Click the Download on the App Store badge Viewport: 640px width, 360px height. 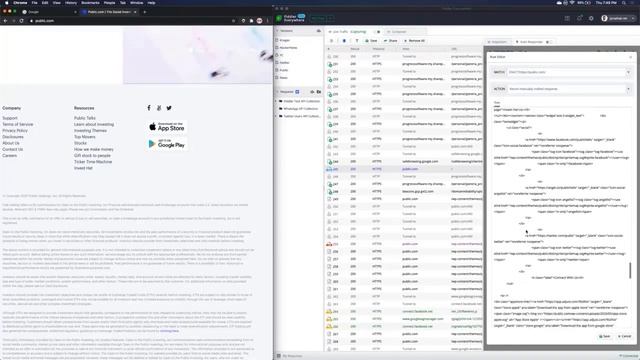(x=167, y=127)
